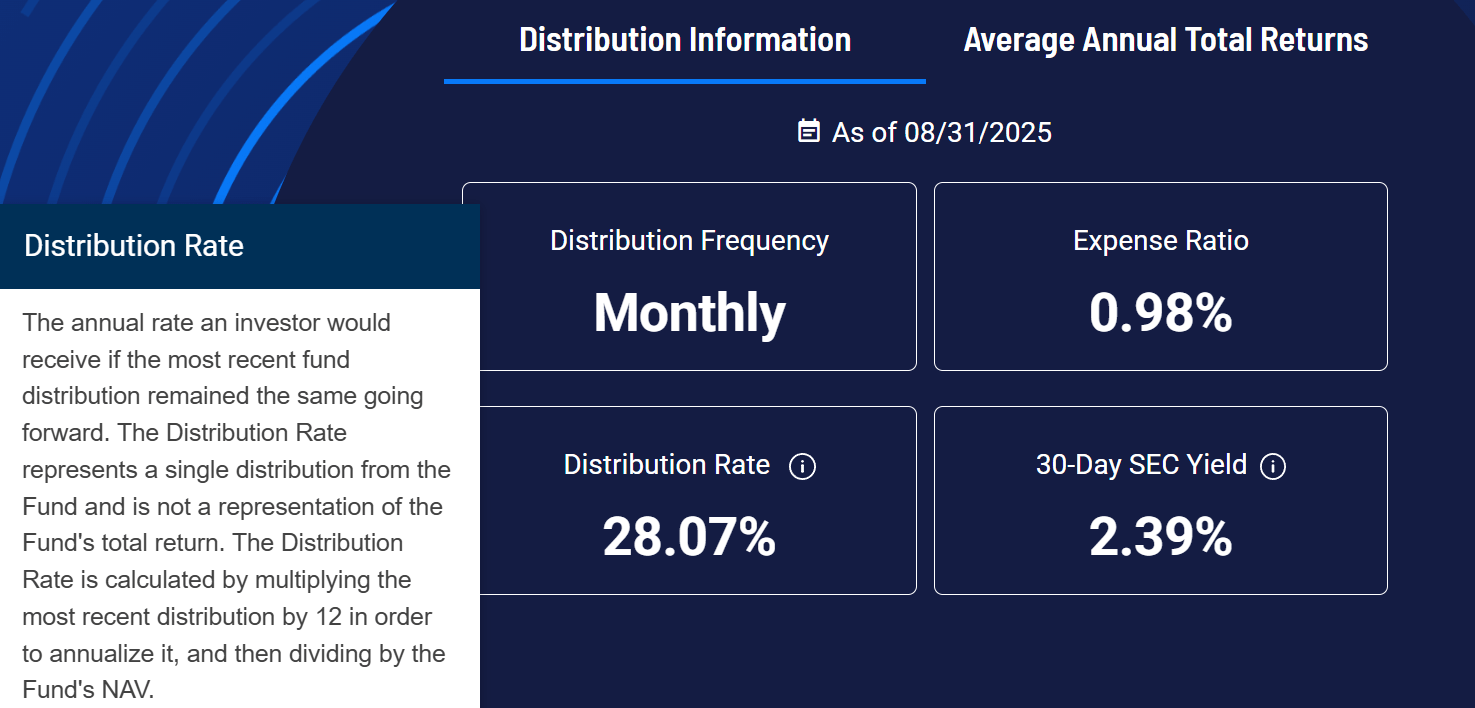This screenshot has width=1475, height=708.
Task: Click the dark Distribution Rate tooltip header
Action: click(x=240, y=246)
